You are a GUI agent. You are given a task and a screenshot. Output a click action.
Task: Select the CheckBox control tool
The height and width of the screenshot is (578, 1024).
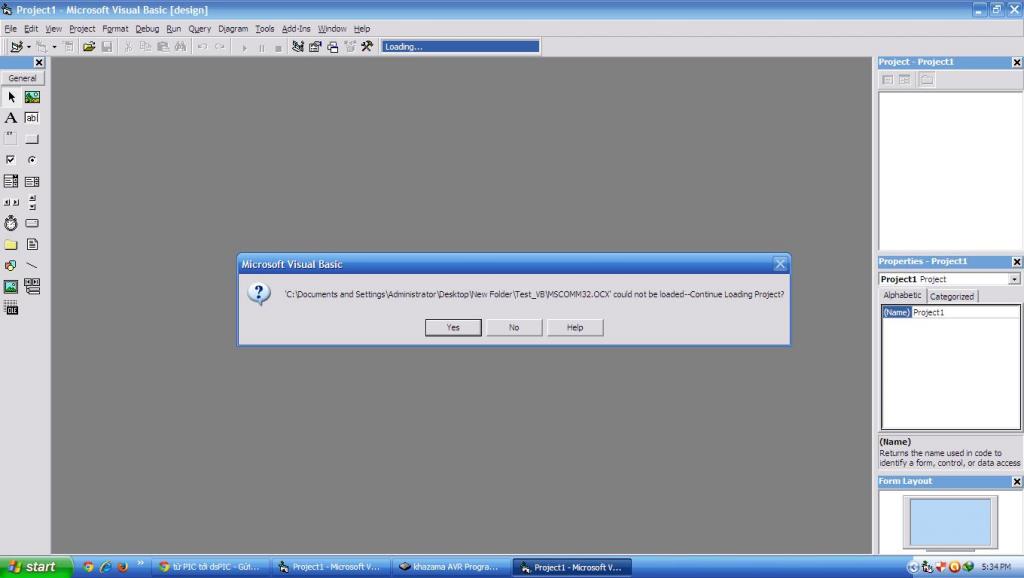tap(11, 160)
